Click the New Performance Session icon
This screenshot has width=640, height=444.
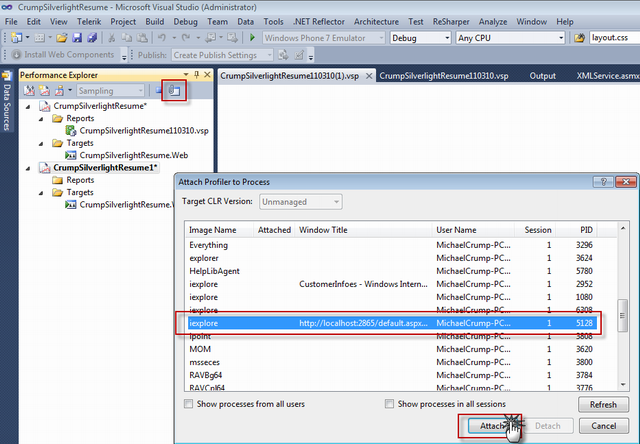point(44,91)
